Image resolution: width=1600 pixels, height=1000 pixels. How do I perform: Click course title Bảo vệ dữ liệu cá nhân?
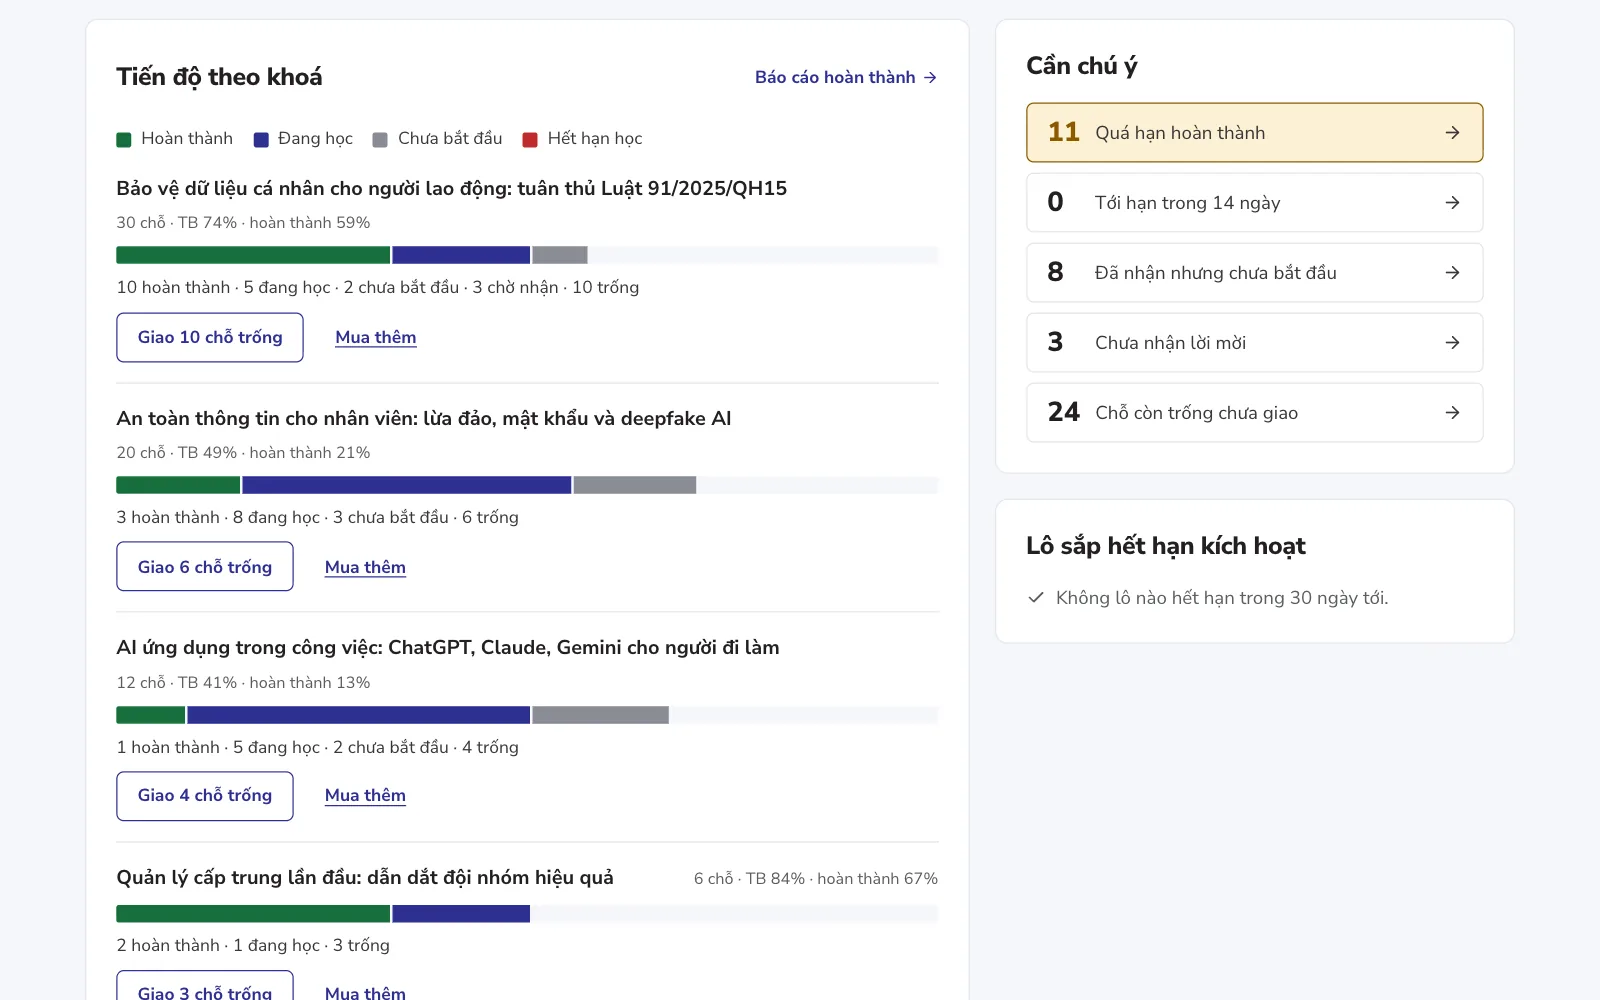point(452,189)
